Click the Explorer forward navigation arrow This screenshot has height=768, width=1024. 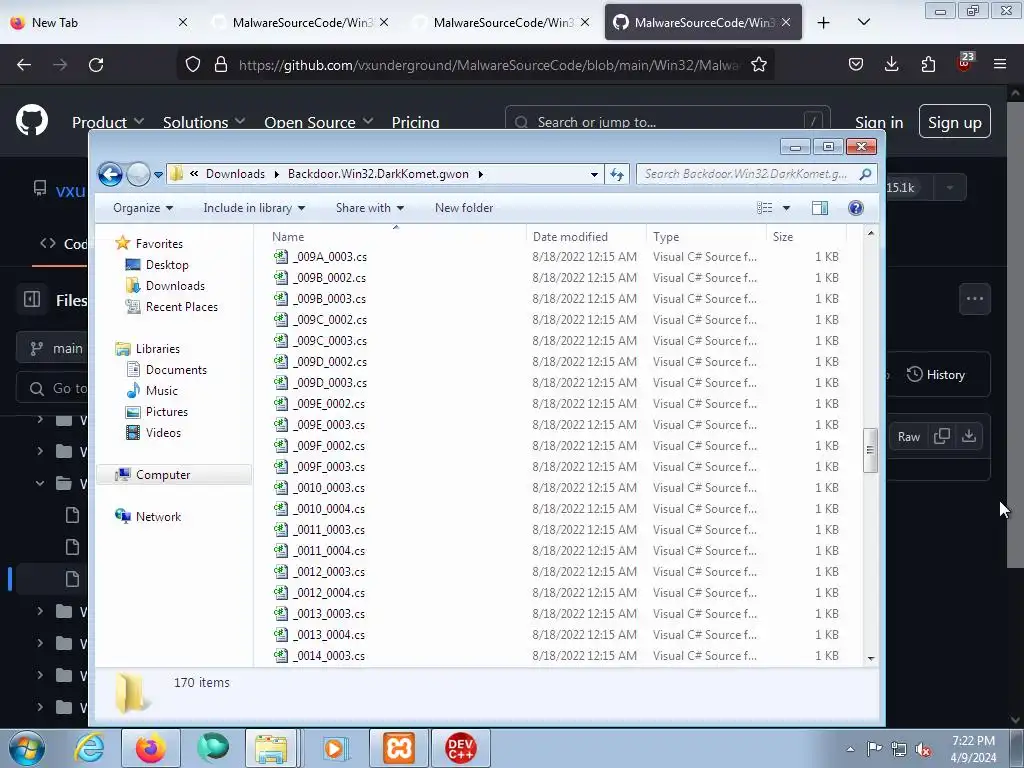[x=138, y=174]
